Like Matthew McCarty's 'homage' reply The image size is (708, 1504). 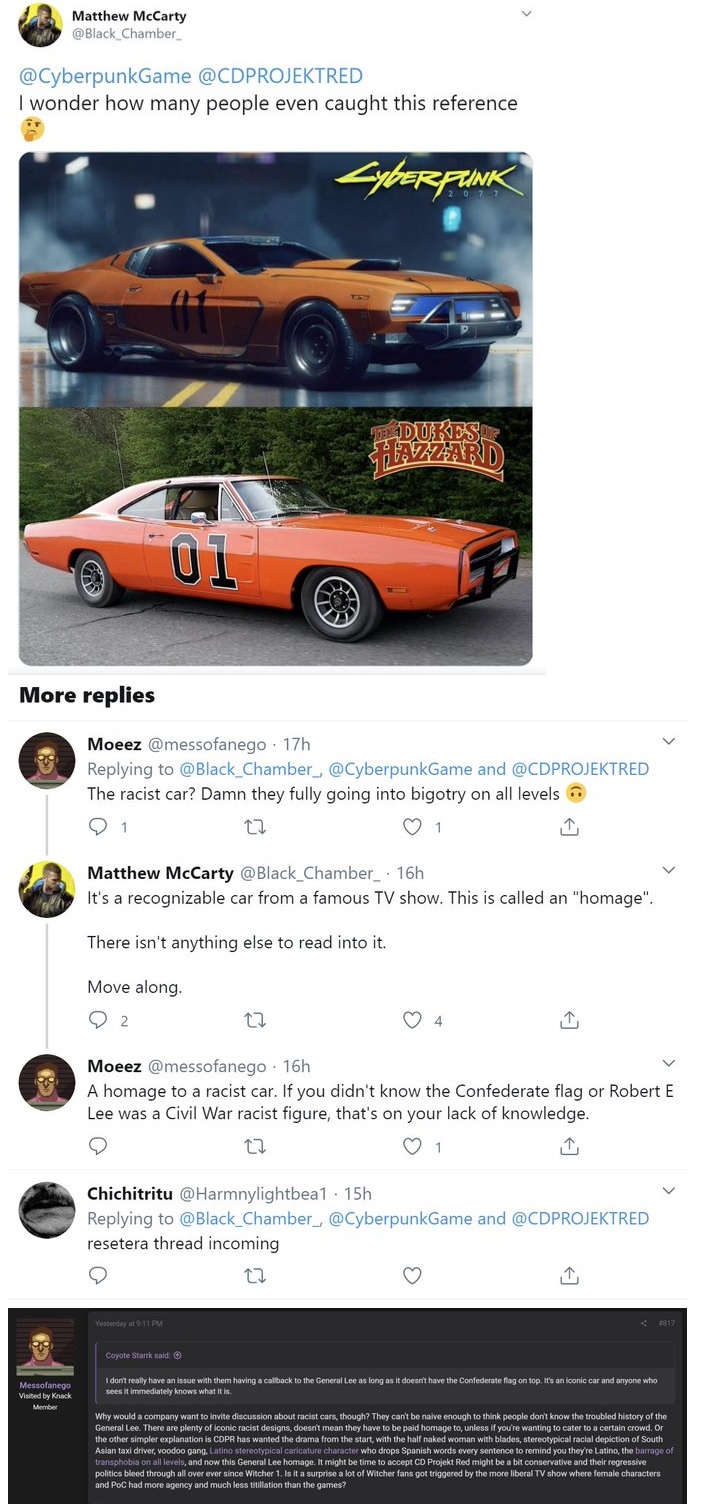pos(411,1020)
